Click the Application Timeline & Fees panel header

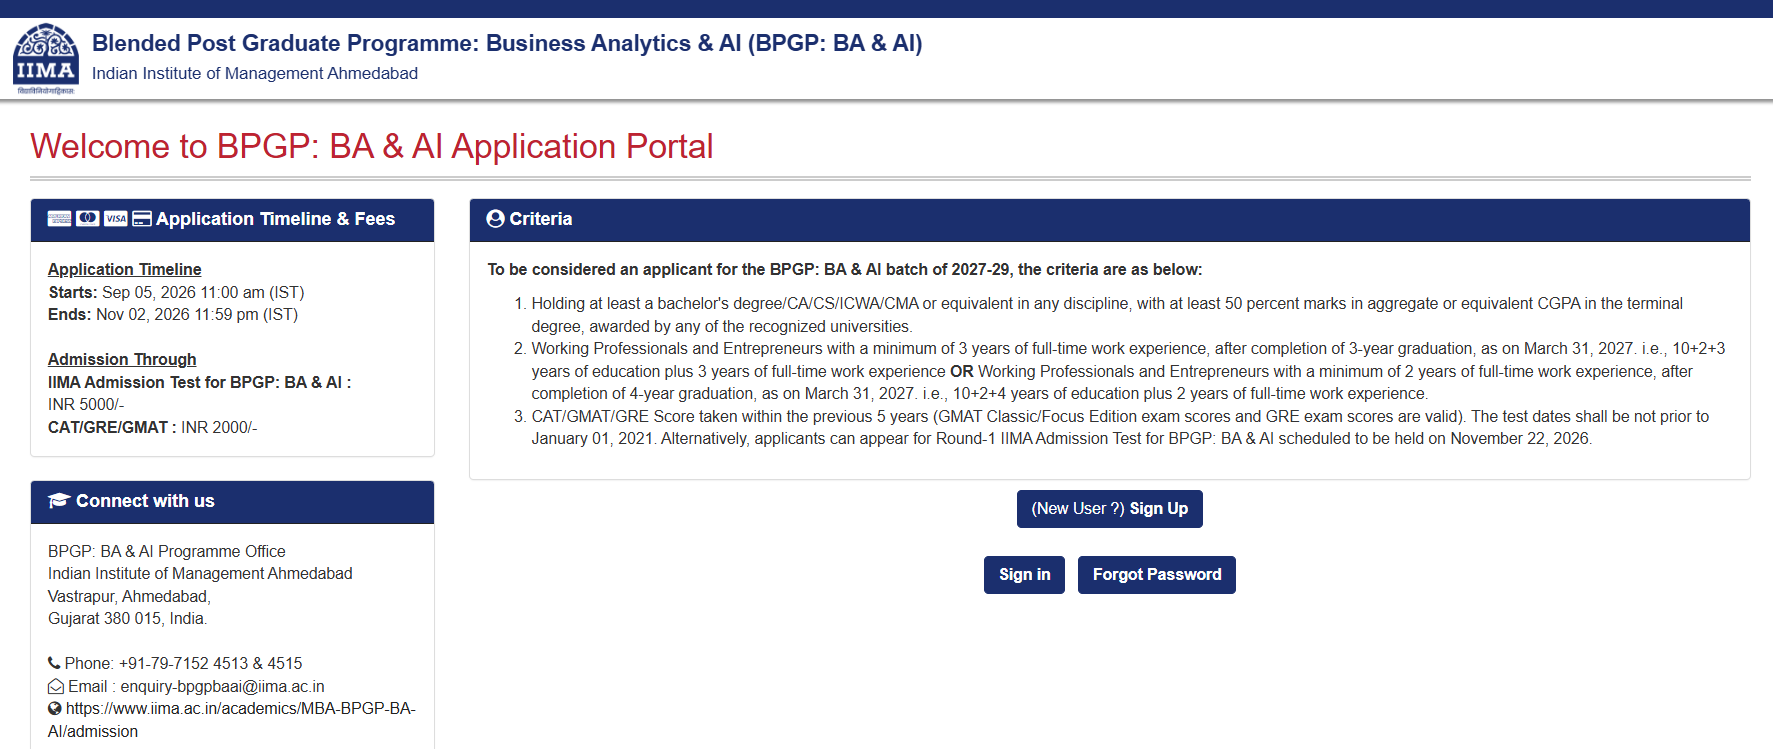click(232, 220)
